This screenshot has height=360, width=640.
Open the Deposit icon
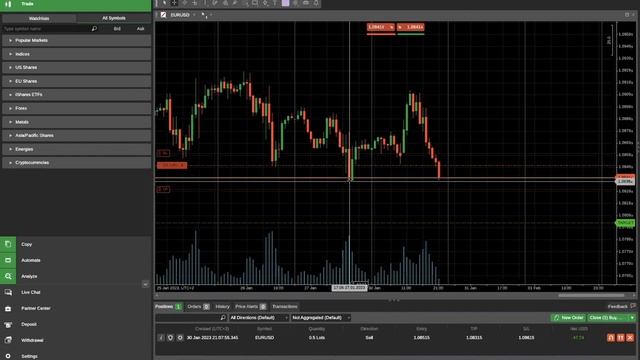click(8, 324)
